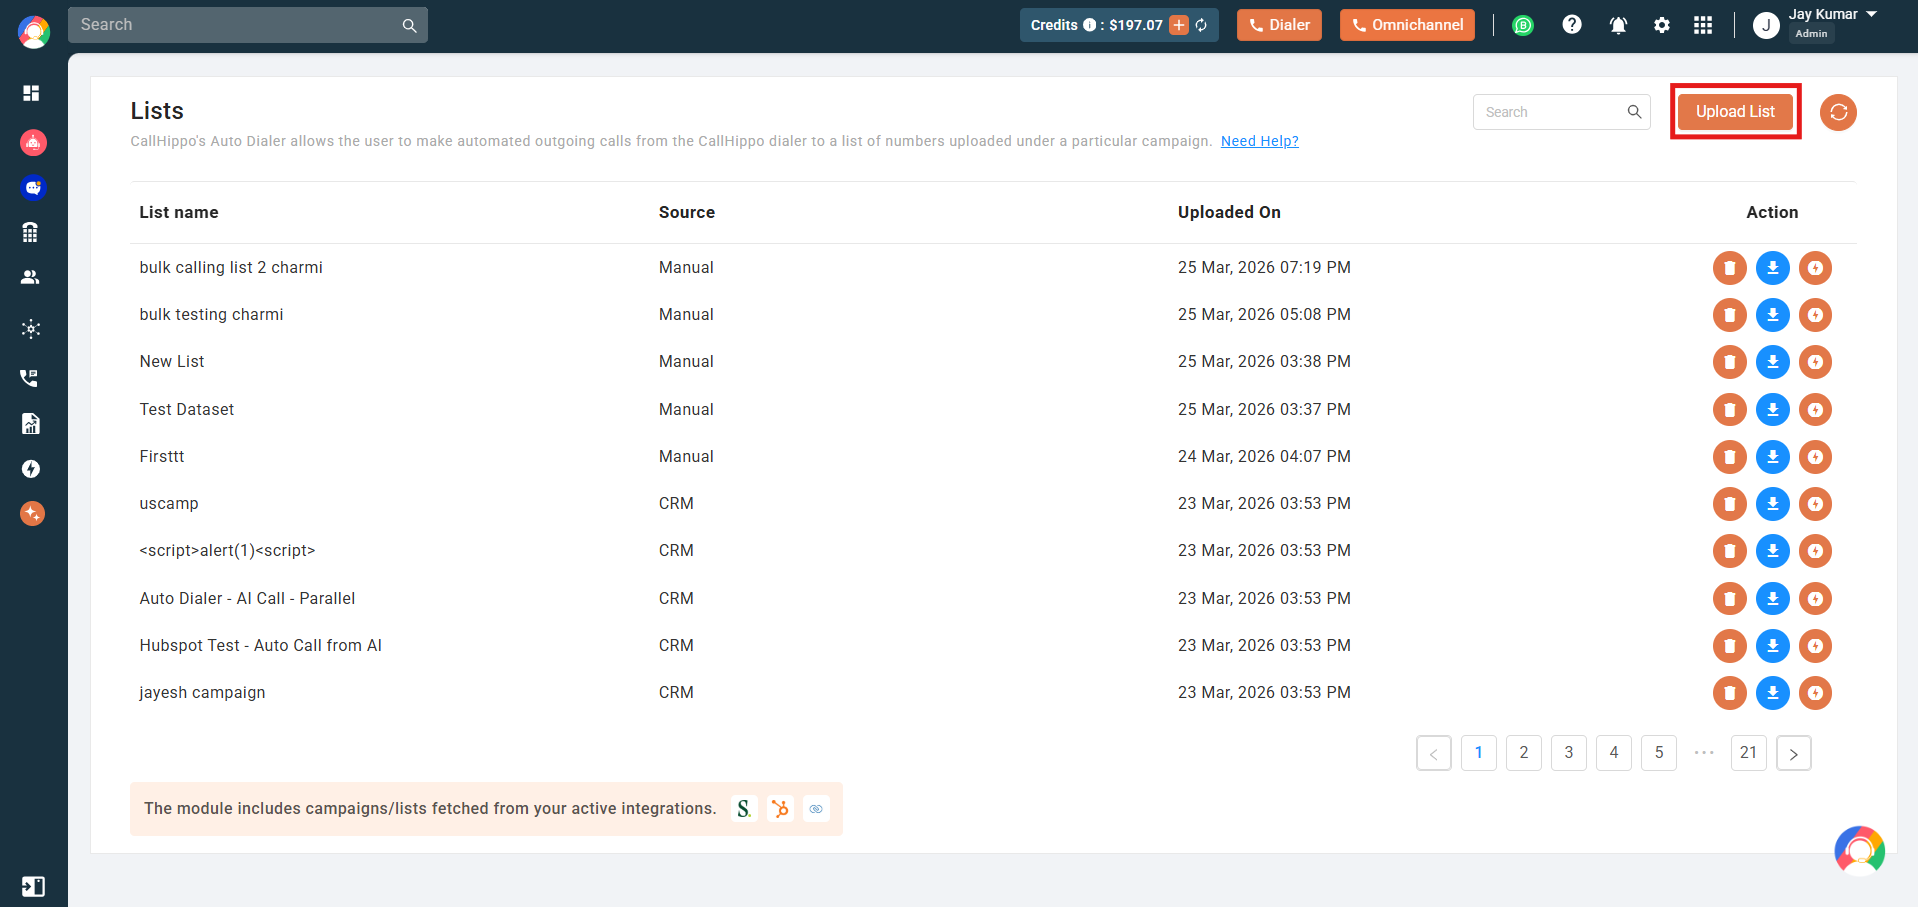The width and height of the screenshot is (1918, 907).
Task: Click the HubSpot integration icon
Action: click(780, 808)
